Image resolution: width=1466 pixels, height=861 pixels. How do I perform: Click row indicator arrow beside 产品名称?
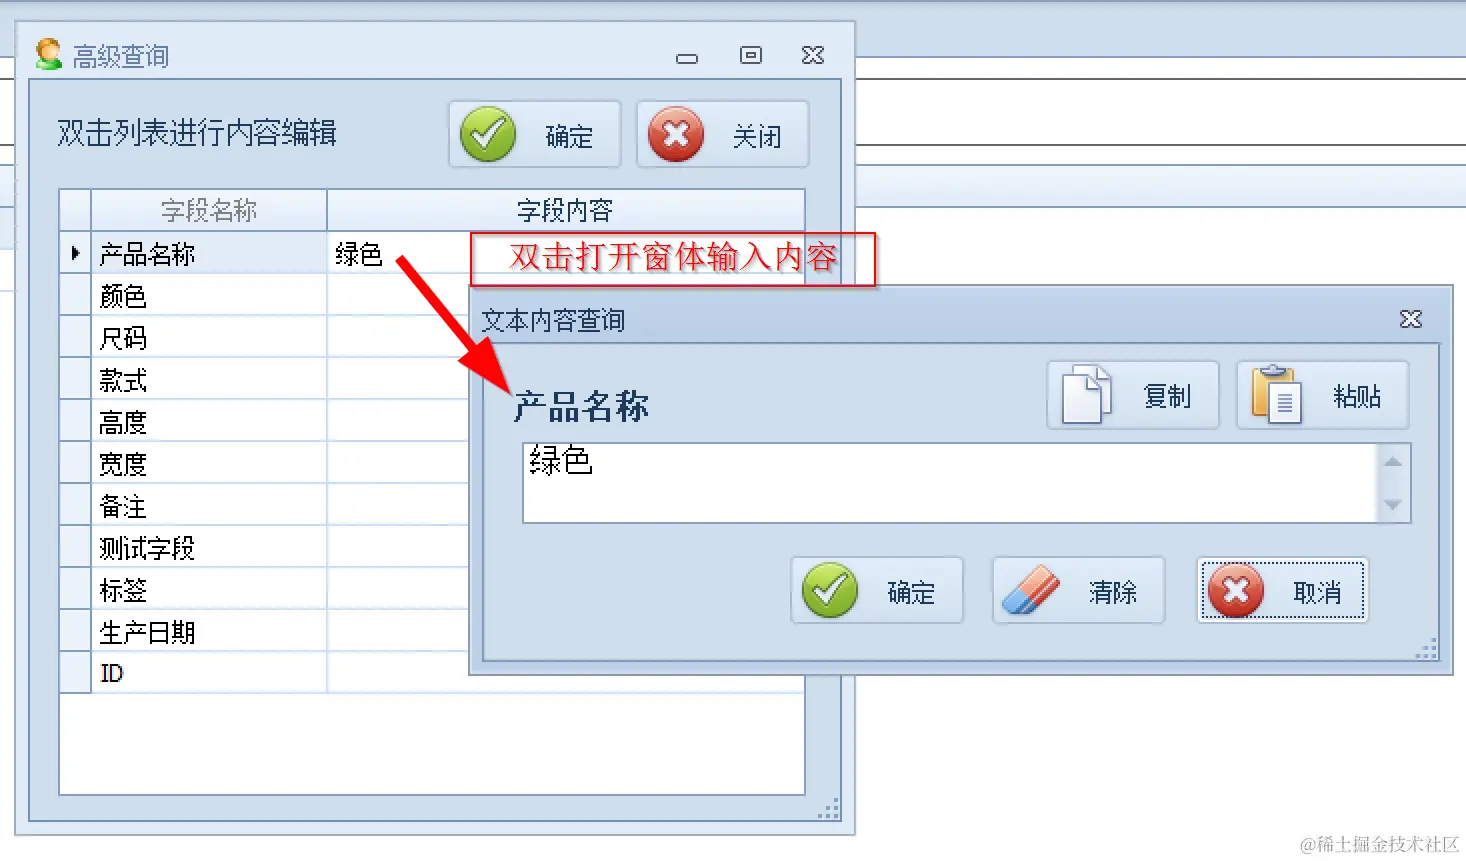pos(76,254)
